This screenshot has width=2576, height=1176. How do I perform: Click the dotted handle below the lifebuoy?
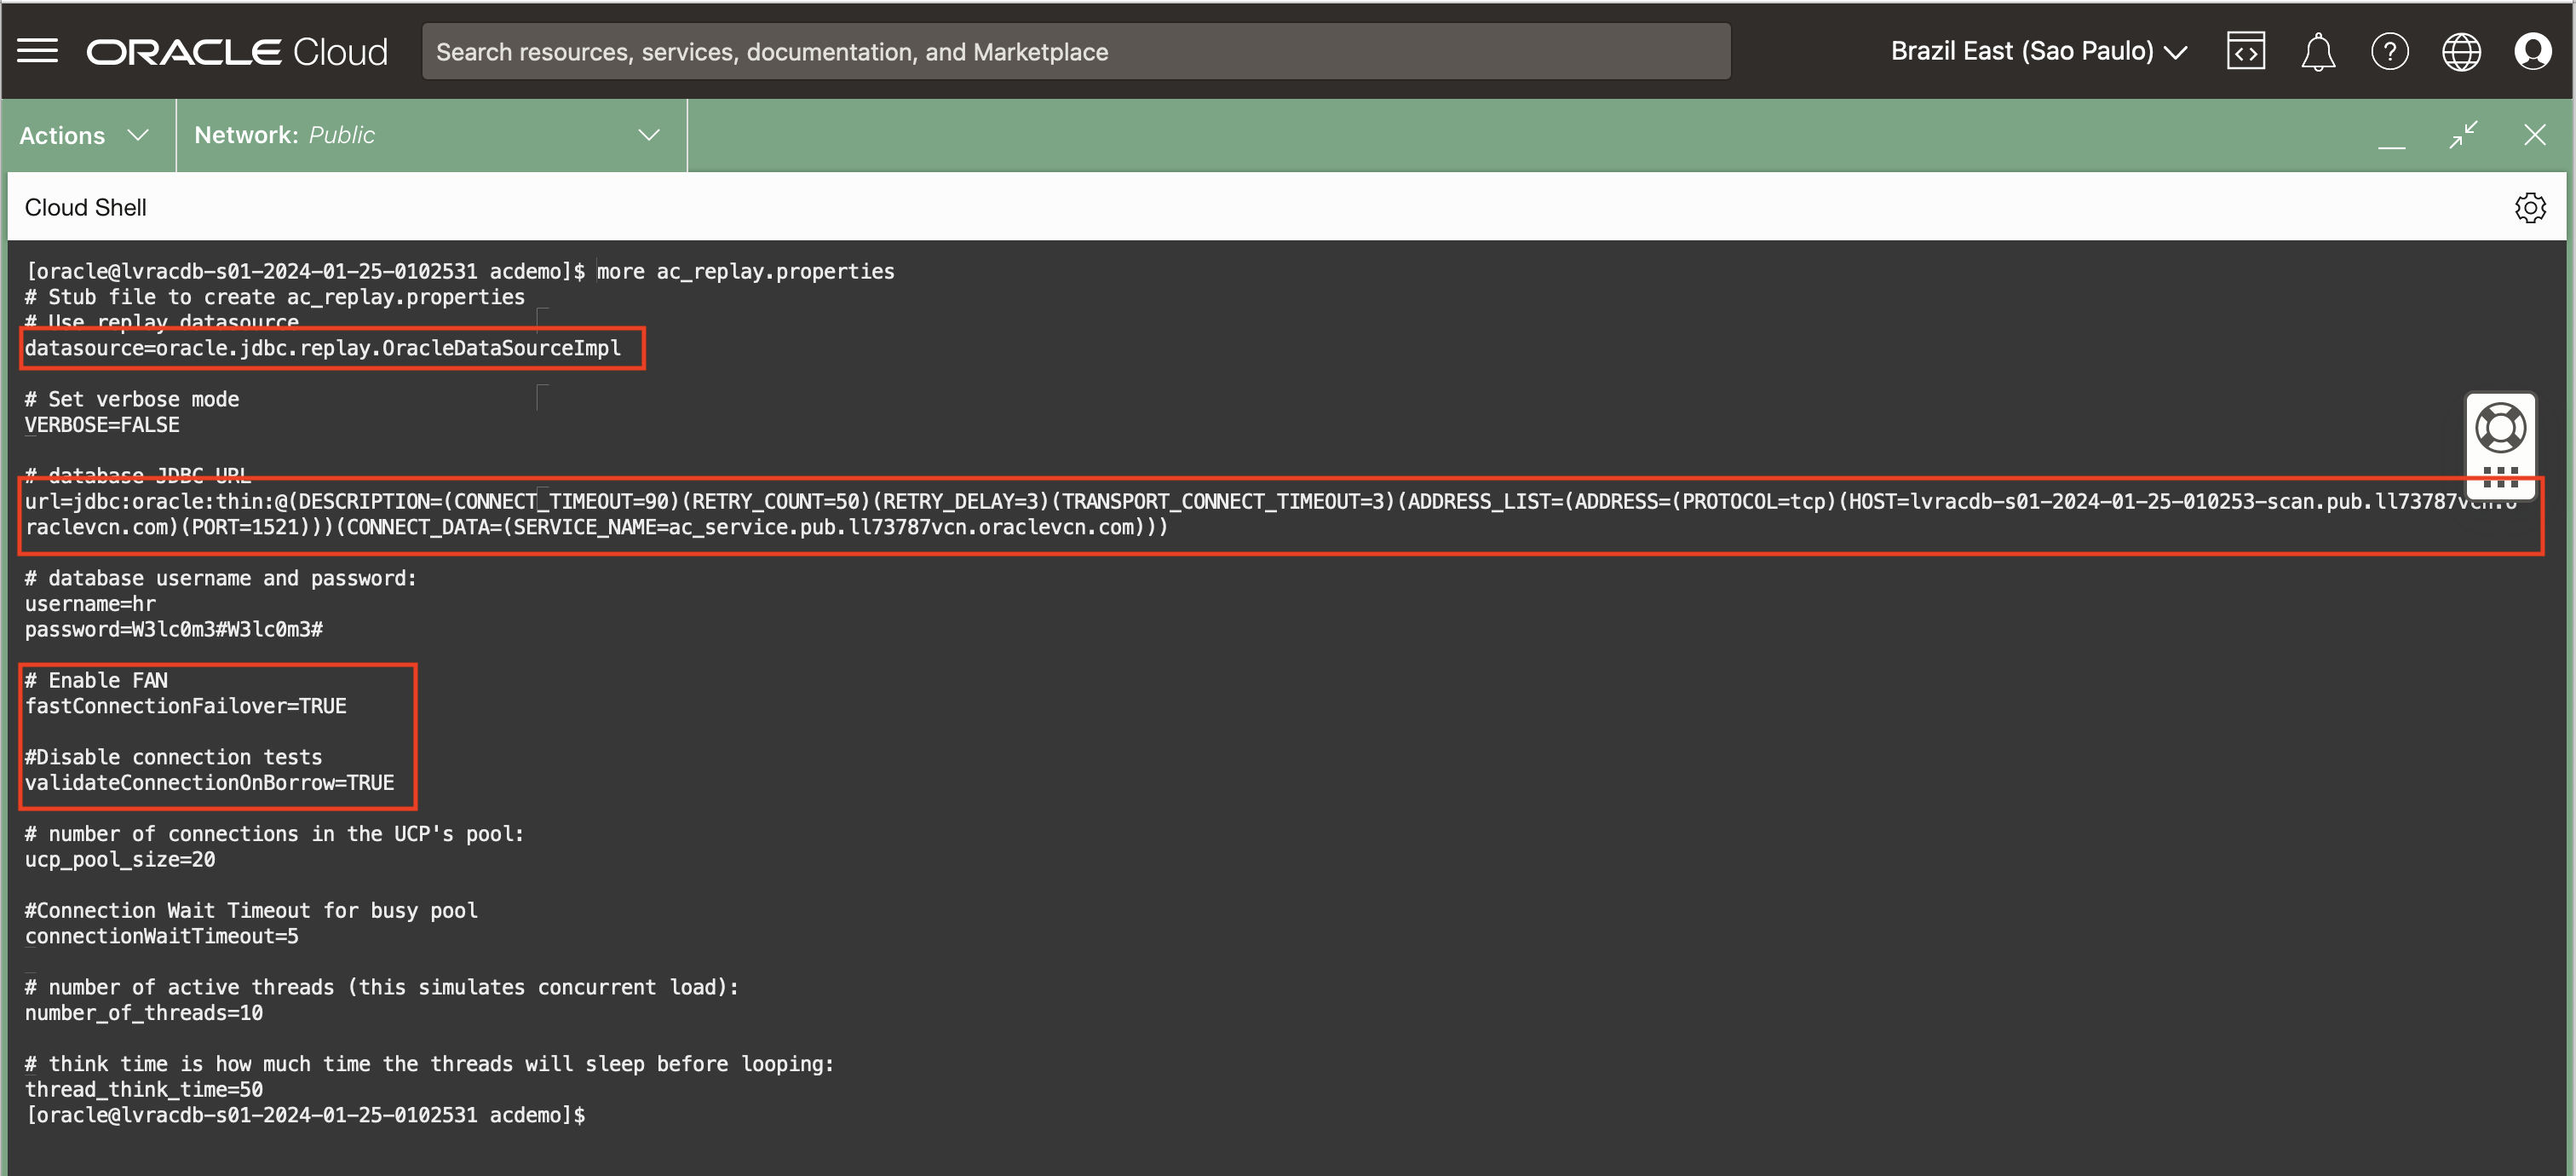click(x=2499, y=476)
